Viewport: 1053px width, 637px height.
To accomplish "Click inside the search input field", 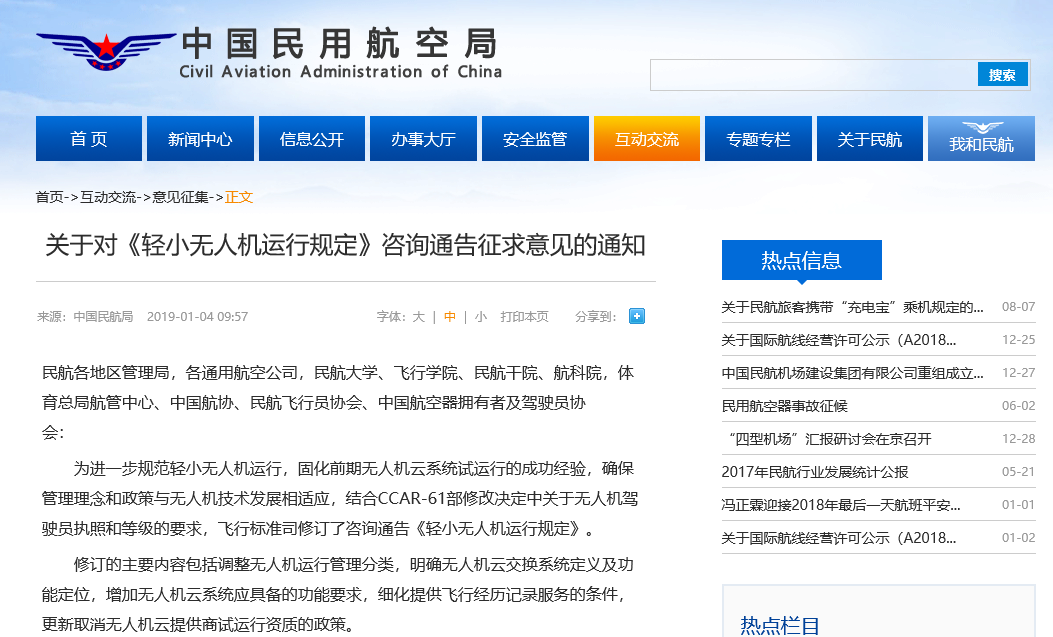I will [x=810, y=74].
